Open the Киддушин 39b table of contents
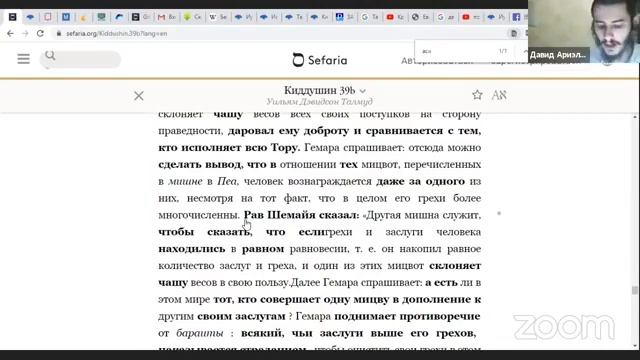Image resolution: width=640 pixels, height=360 pixels. pos(320,90)
